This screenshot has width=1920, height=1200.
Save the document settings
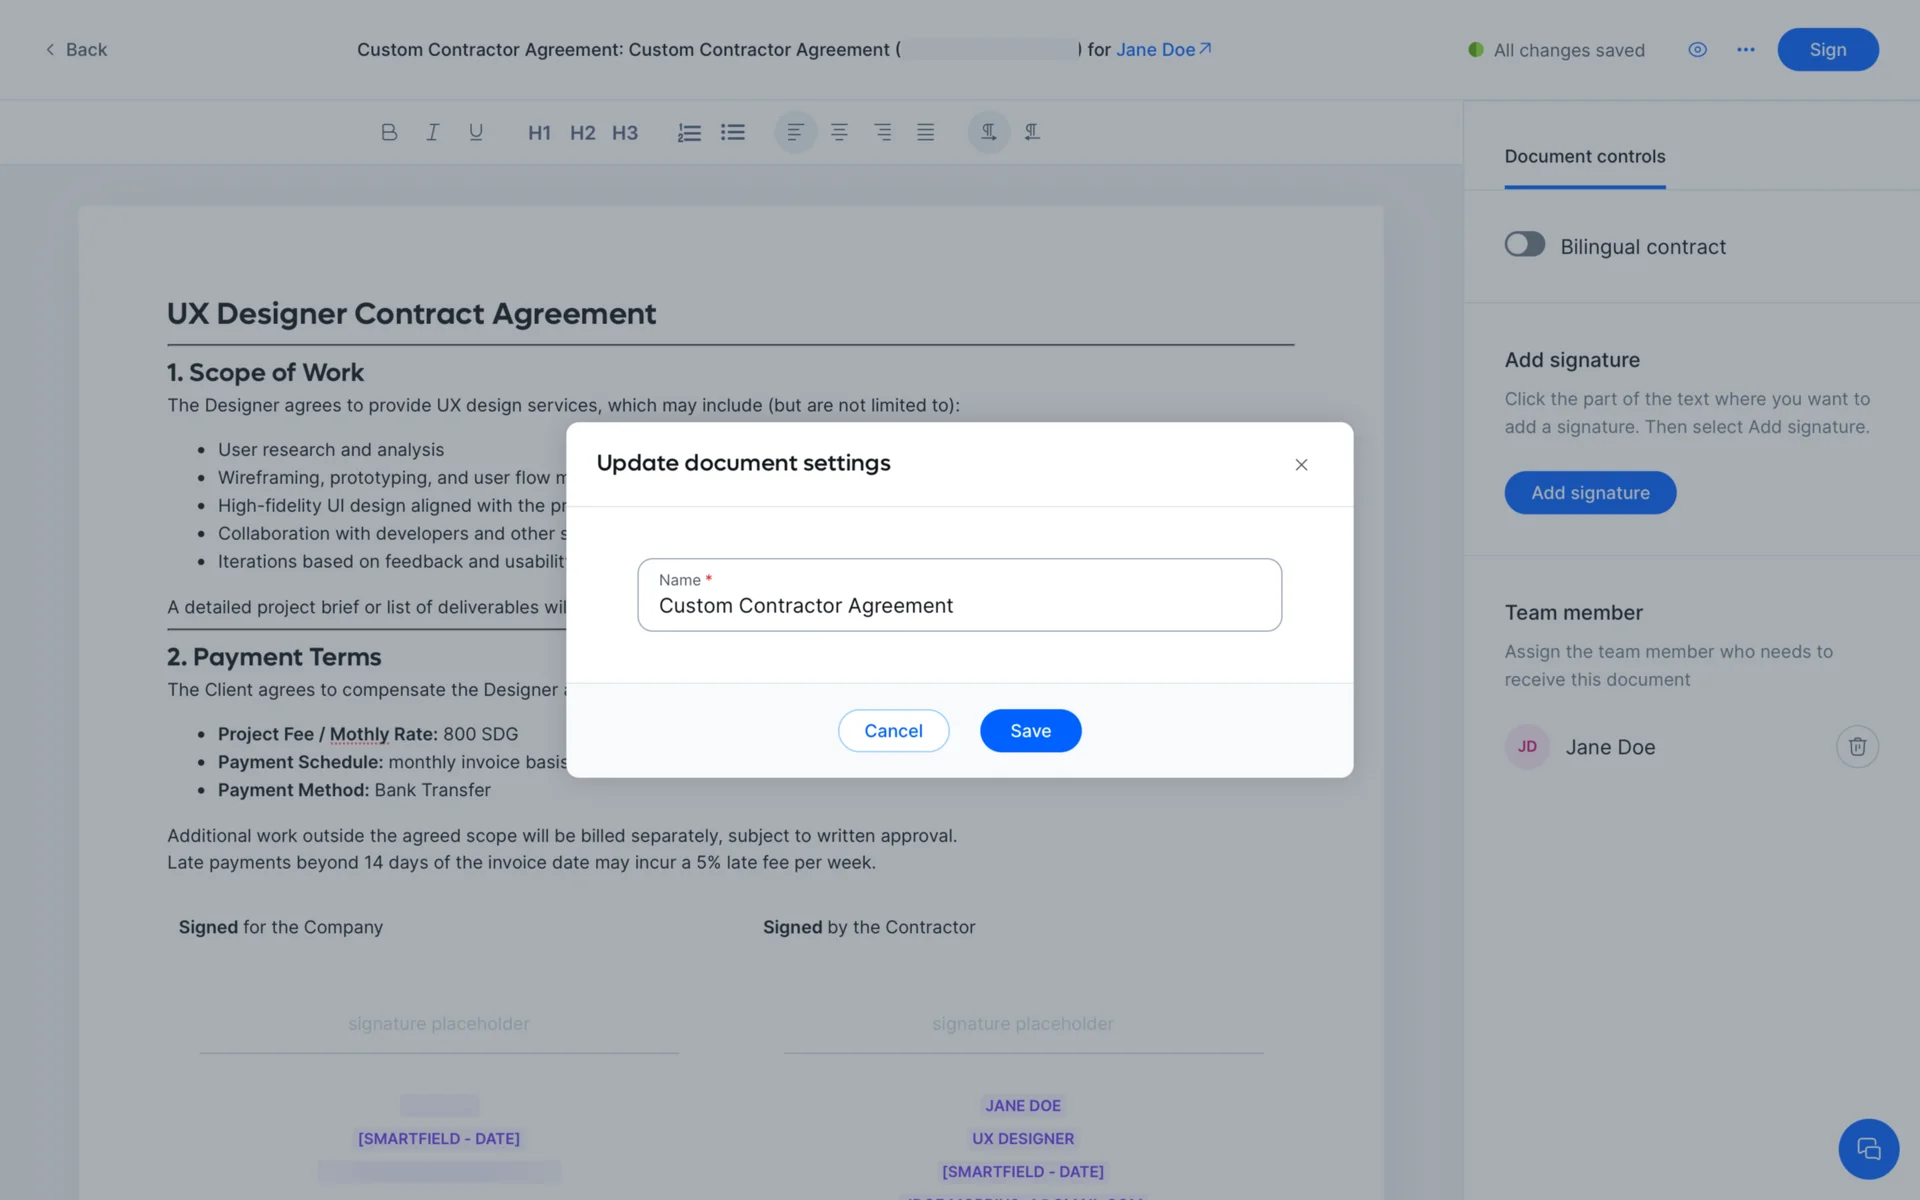[1030, 731]
